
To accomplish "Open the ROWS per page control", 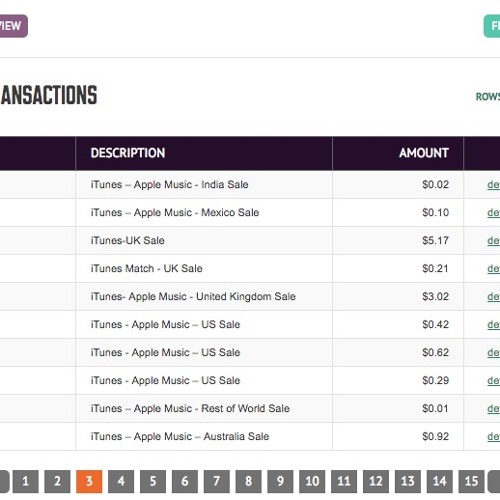I will pyautogui.click(x=488, y=97).
